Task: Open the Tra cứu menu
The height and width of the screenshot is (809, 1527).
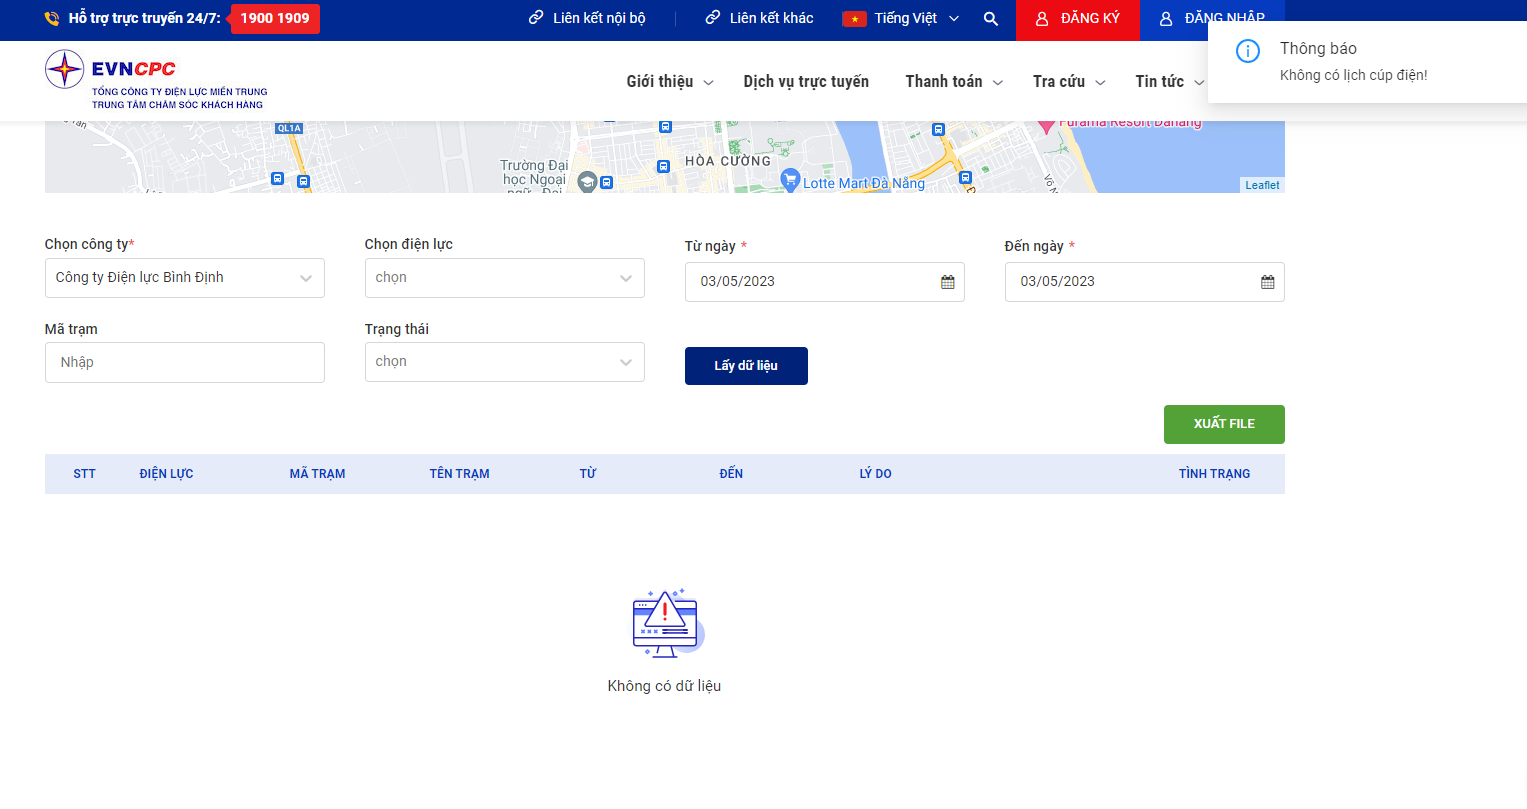Action: pos(1069,82)
